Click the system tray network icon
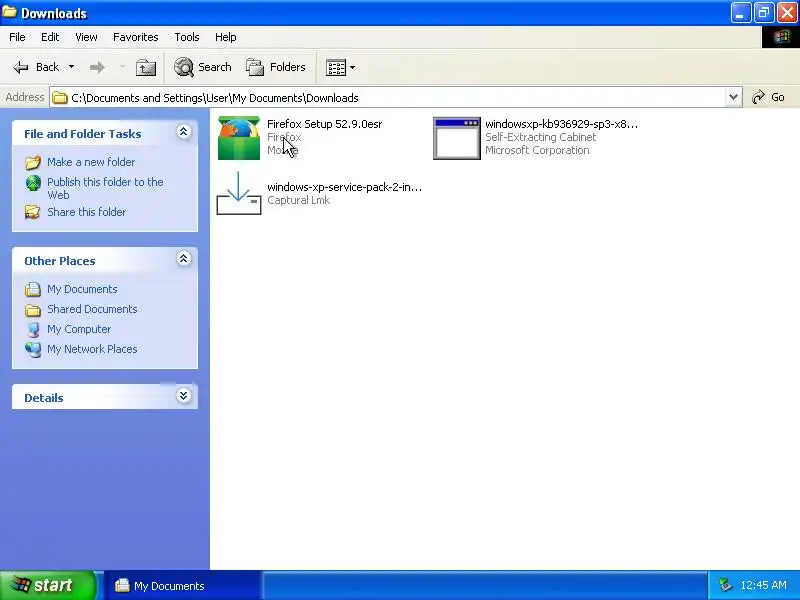This screenshot has height=600, width=800. [725, 585]
